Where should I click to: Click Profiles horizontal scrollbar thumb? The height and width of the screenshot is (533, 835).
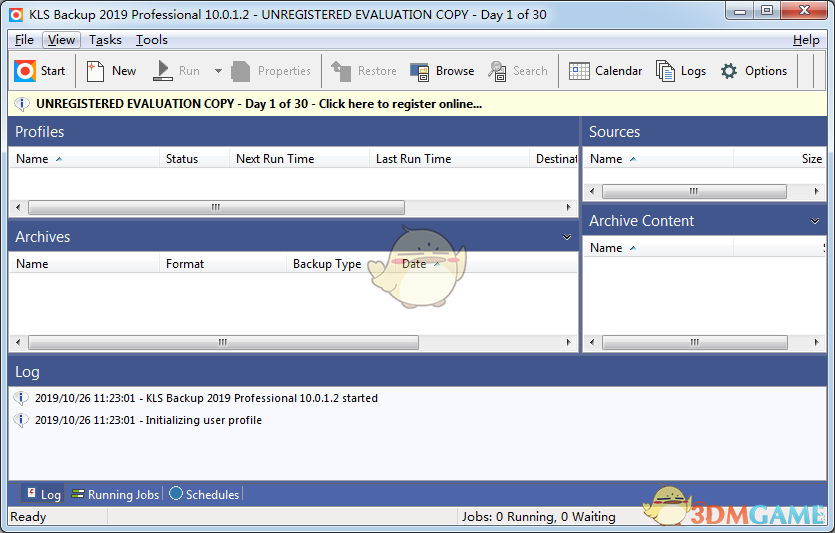click(x=216, y=207)
